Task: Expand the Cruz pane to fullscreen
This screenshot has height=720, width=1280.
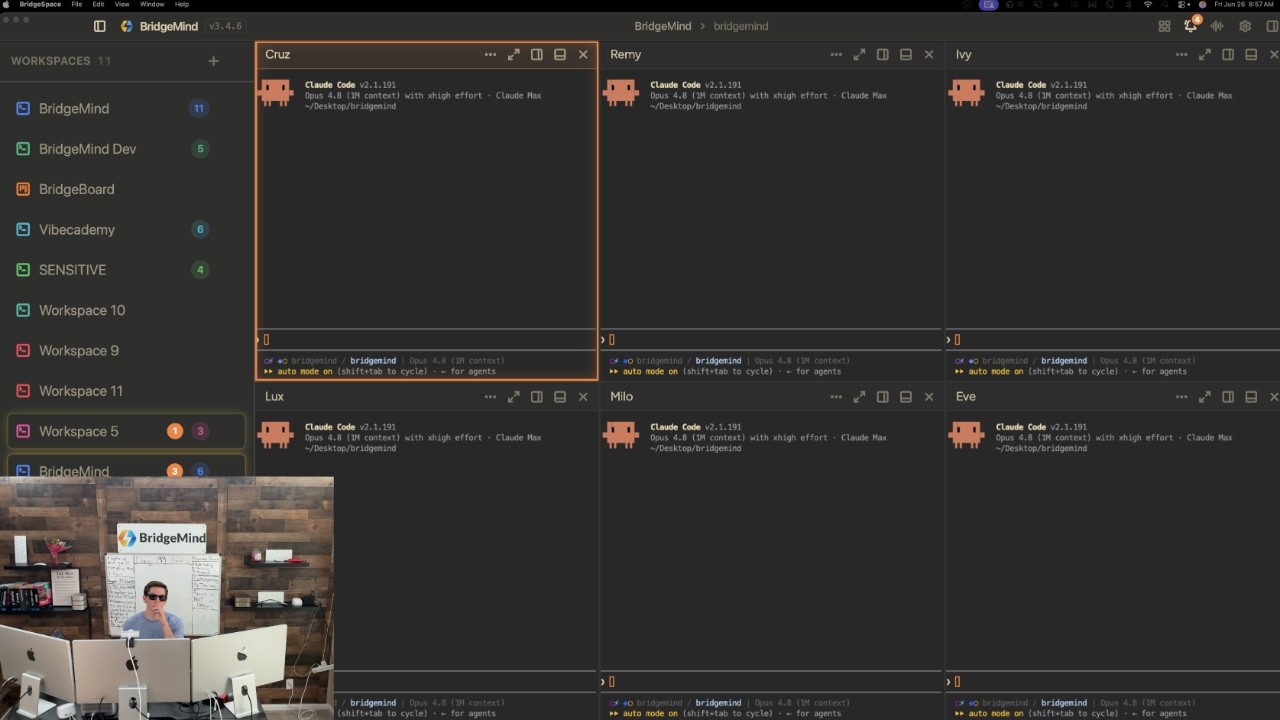Action: [513, 55]
